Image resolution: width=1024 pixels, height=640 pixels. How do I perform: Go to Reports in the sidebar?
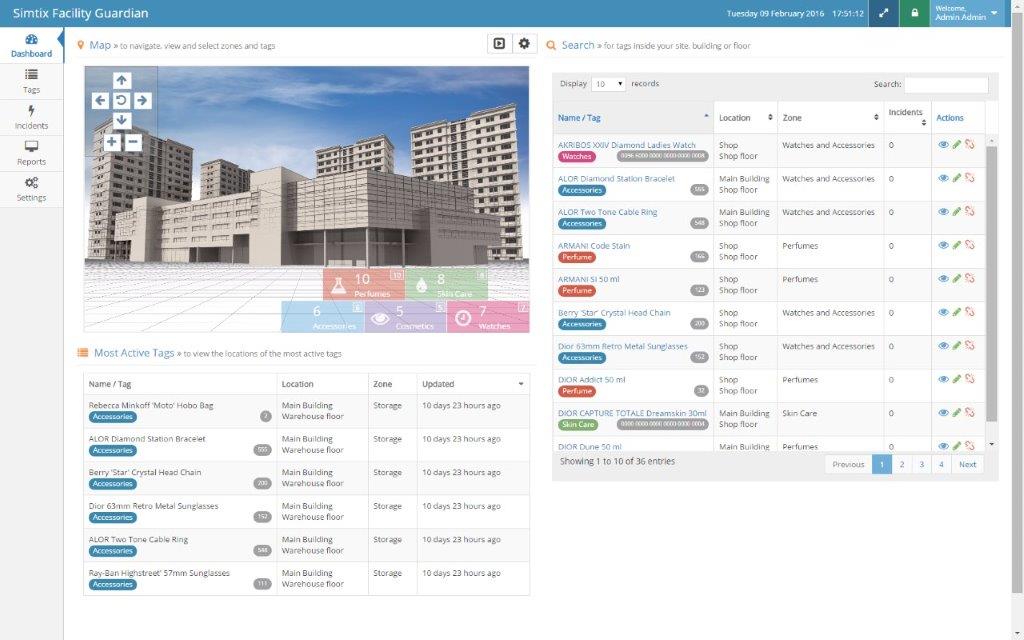pyautogui.click(x=31, y=153)
